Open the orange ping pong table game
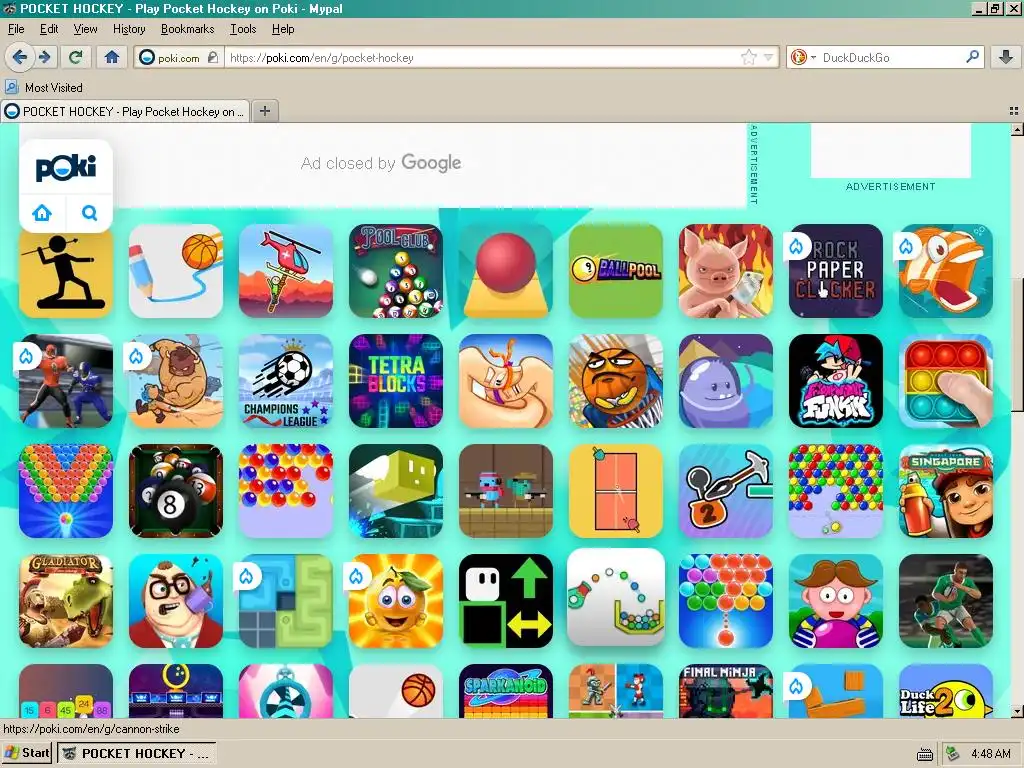Image resolution: width=1024 pixels, height=768 pixels. pos(616,491)
